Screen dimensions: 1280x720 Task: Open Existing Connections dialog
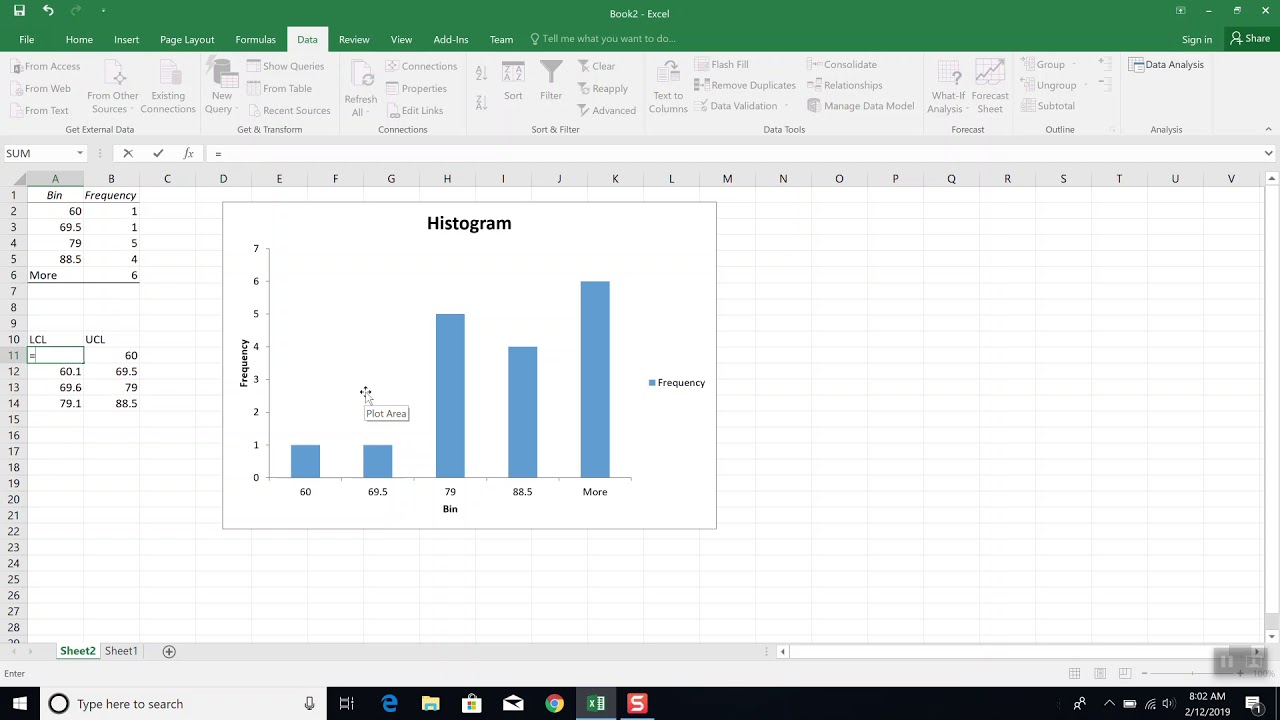[168, 89]
